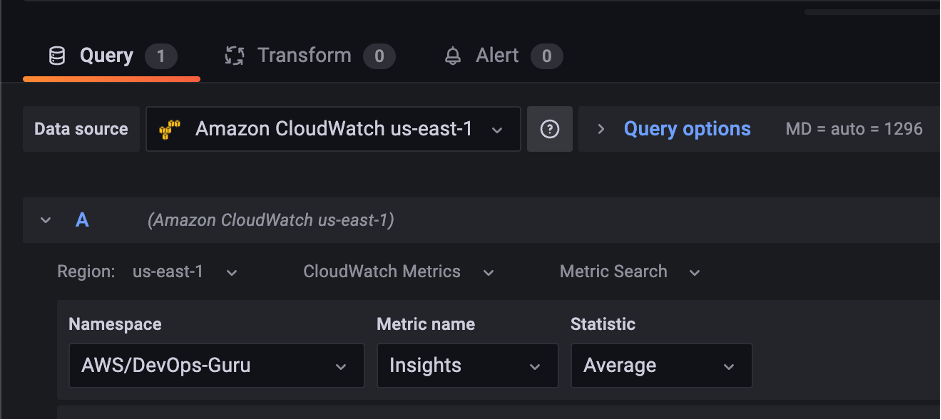Open the Metric Search type dropdown
941x420 pixels.
pyautogui.click(x=630, y=272)
